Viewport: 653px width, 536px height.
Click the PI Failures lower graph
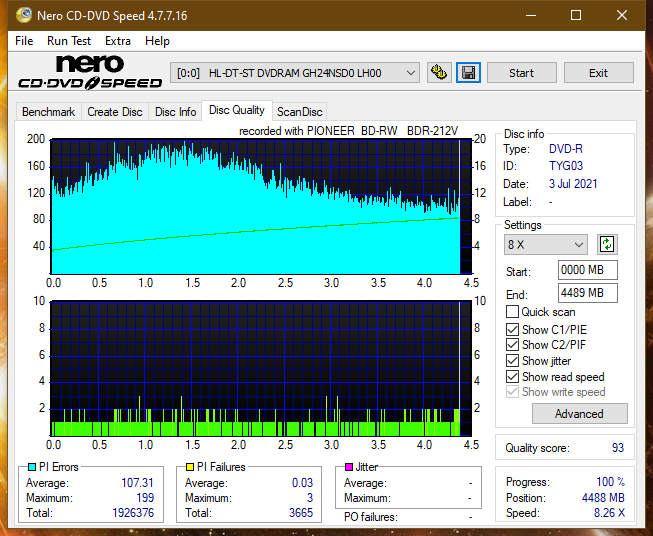click(261, 368)
